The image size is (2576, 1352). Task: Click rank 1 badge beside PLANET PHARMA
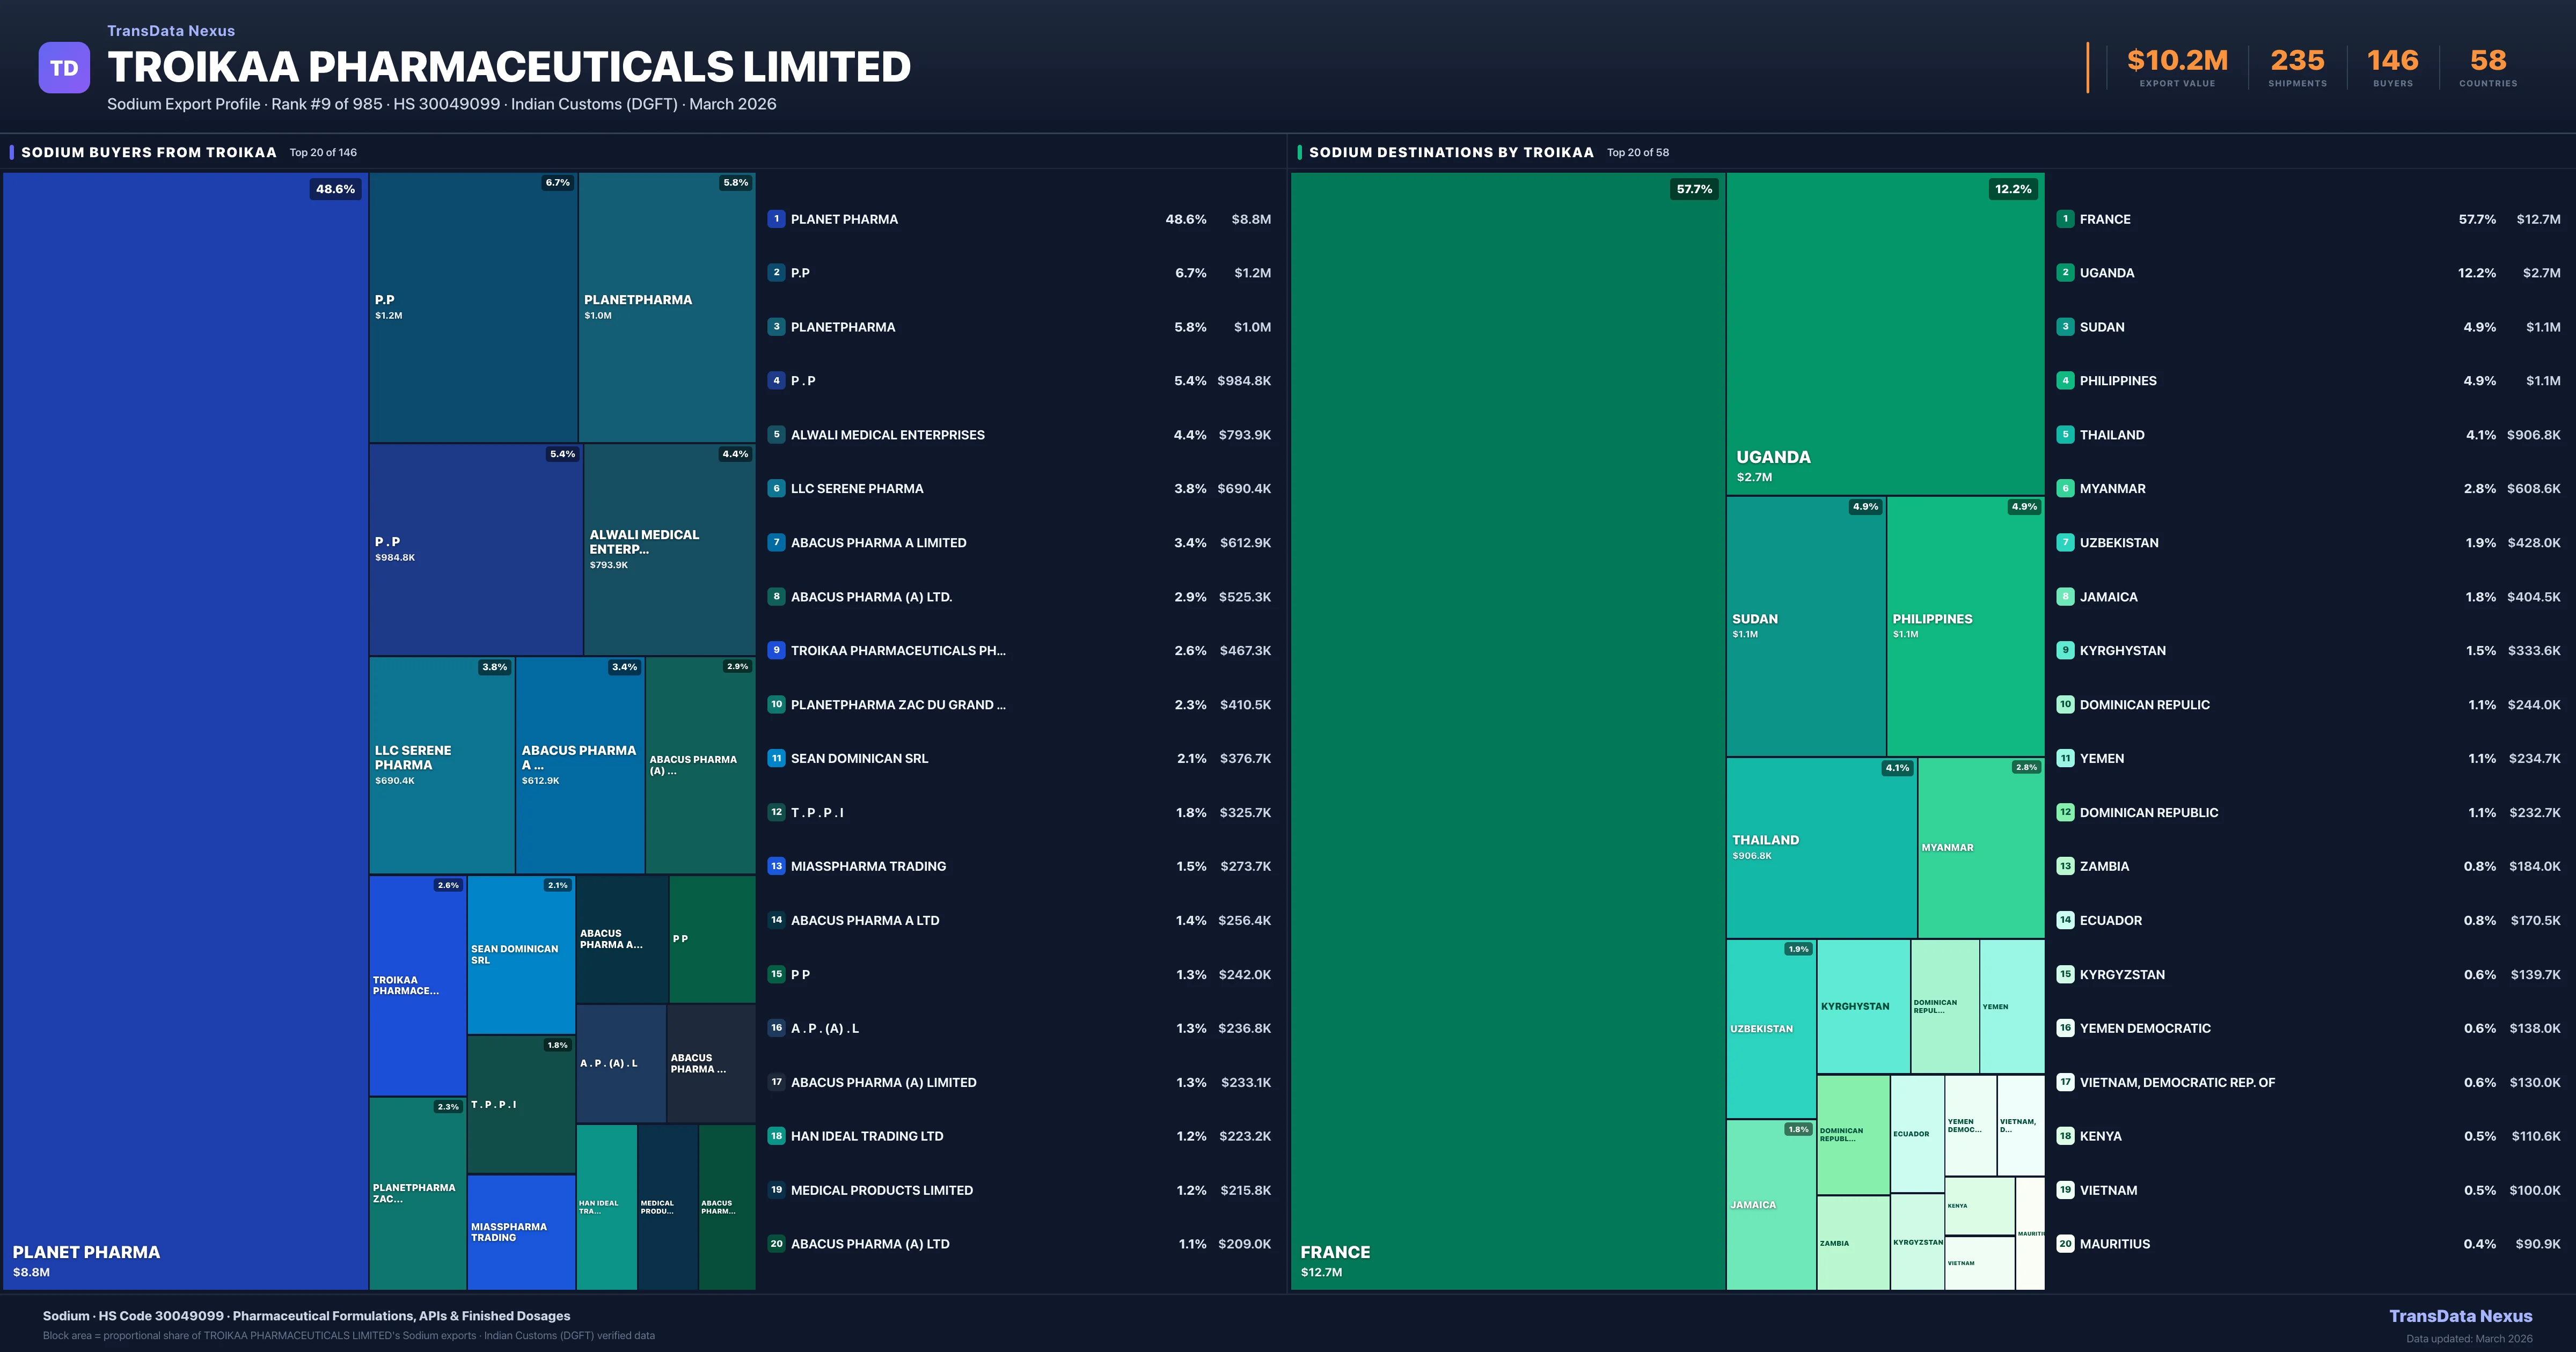click(x=776, y=219)
